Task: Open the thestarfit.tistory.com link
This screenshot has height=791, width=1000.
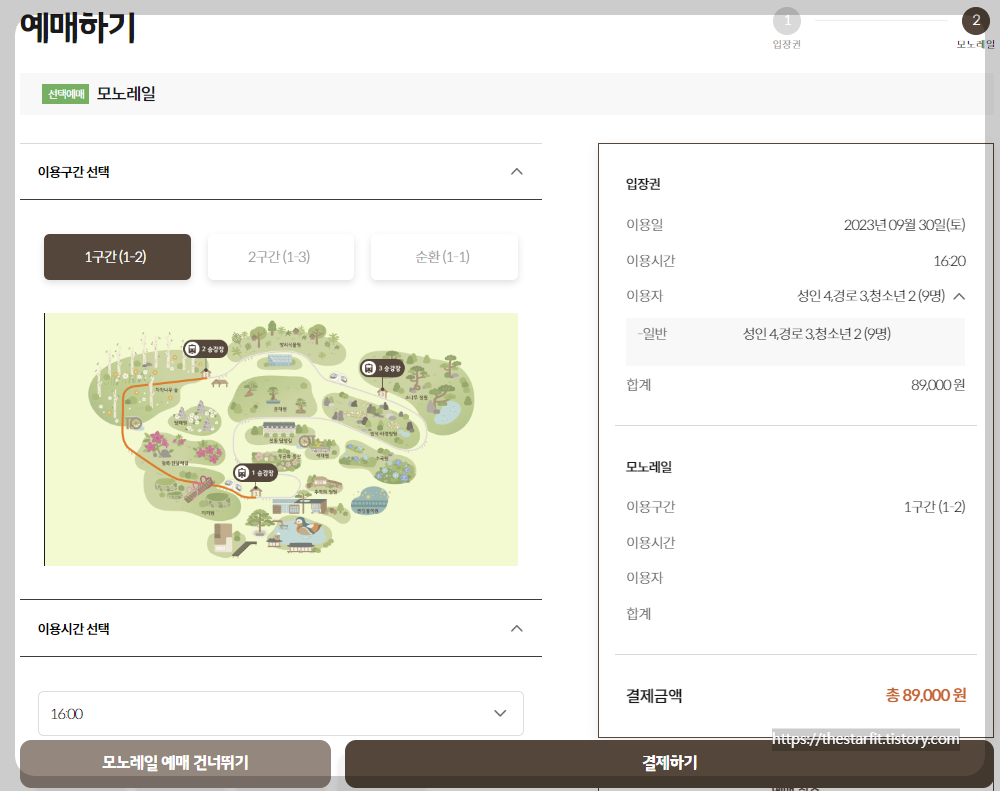Action: (x=866, y=737)
